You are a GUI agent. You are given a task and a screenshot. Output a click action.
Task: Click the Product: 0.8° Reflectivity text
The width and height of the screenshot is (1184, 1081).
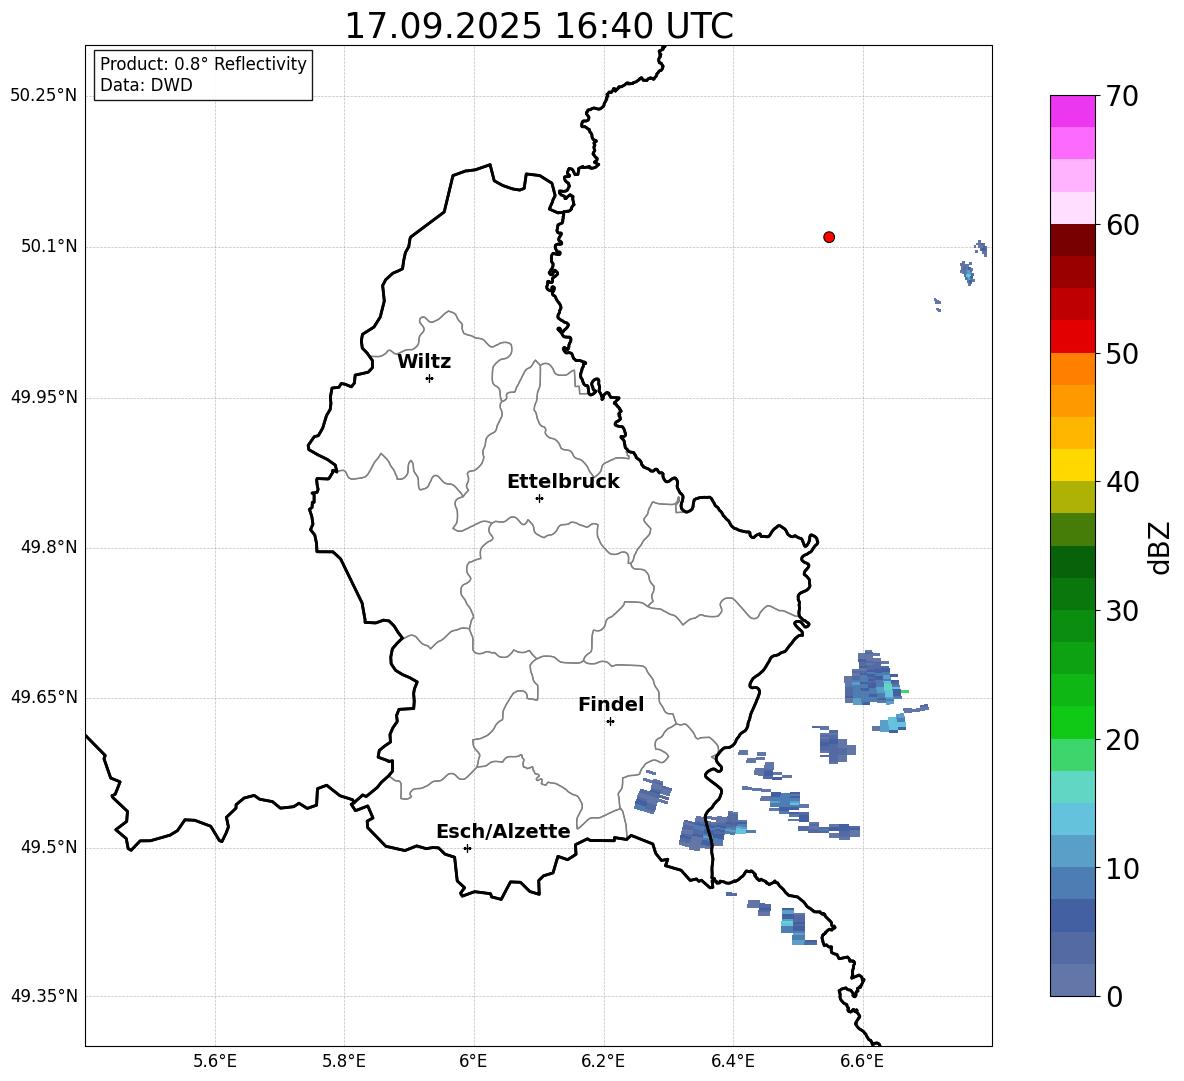click(203, 64)
